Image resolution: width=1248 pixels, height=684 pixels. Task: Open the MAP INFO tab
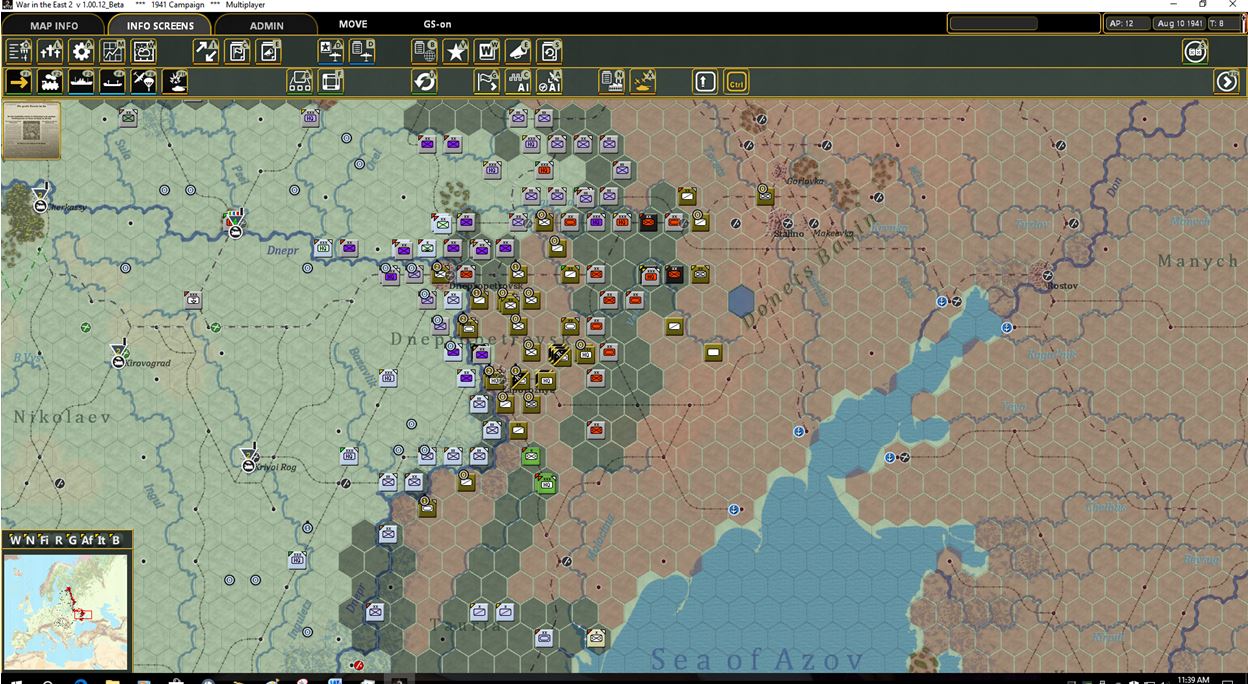tap(54, 25)
